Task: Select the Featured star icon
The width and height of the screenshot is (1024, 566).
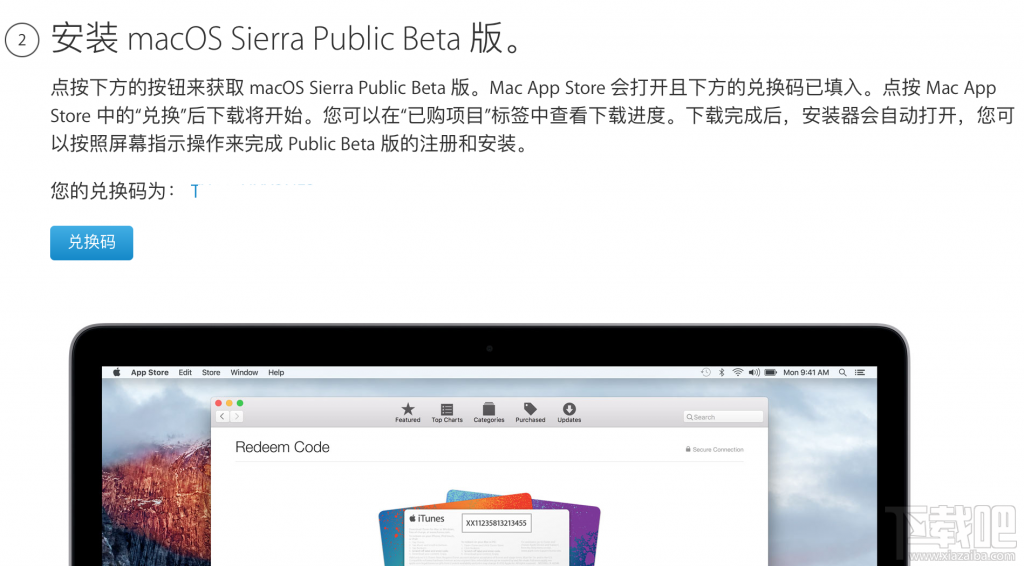Action: pos(408,413)
